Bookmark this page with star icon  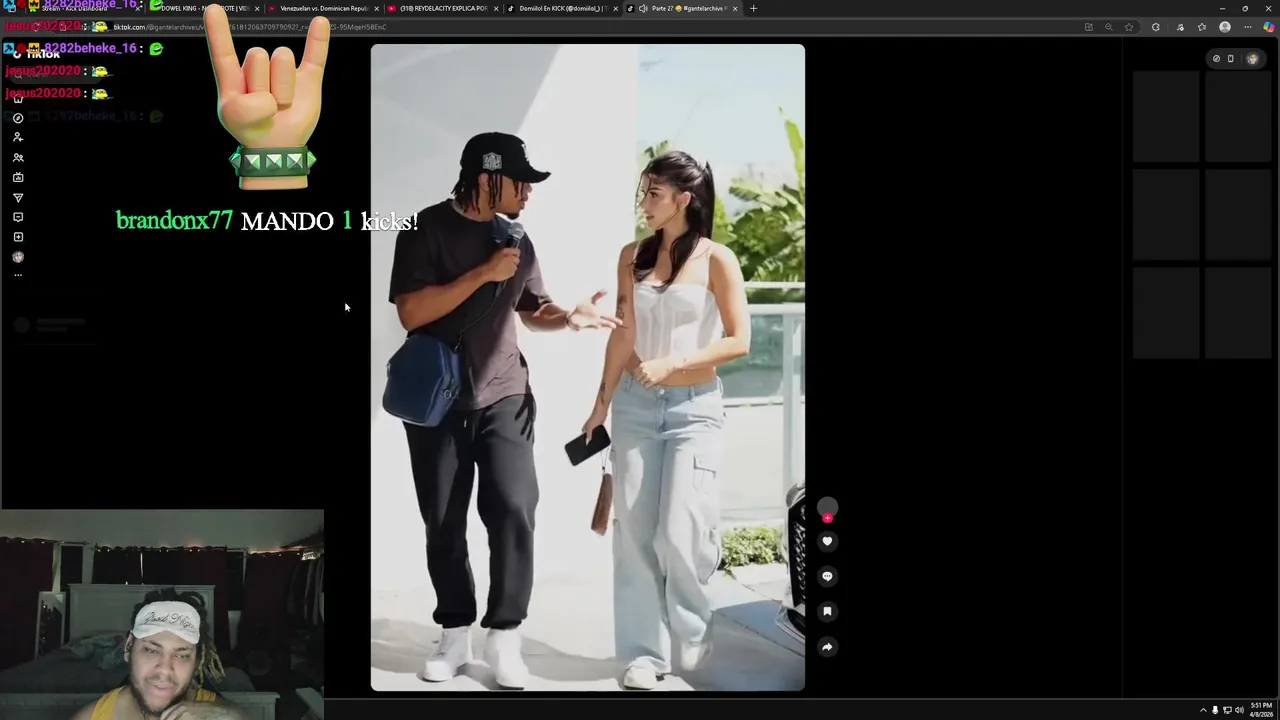click(1129, 27)
